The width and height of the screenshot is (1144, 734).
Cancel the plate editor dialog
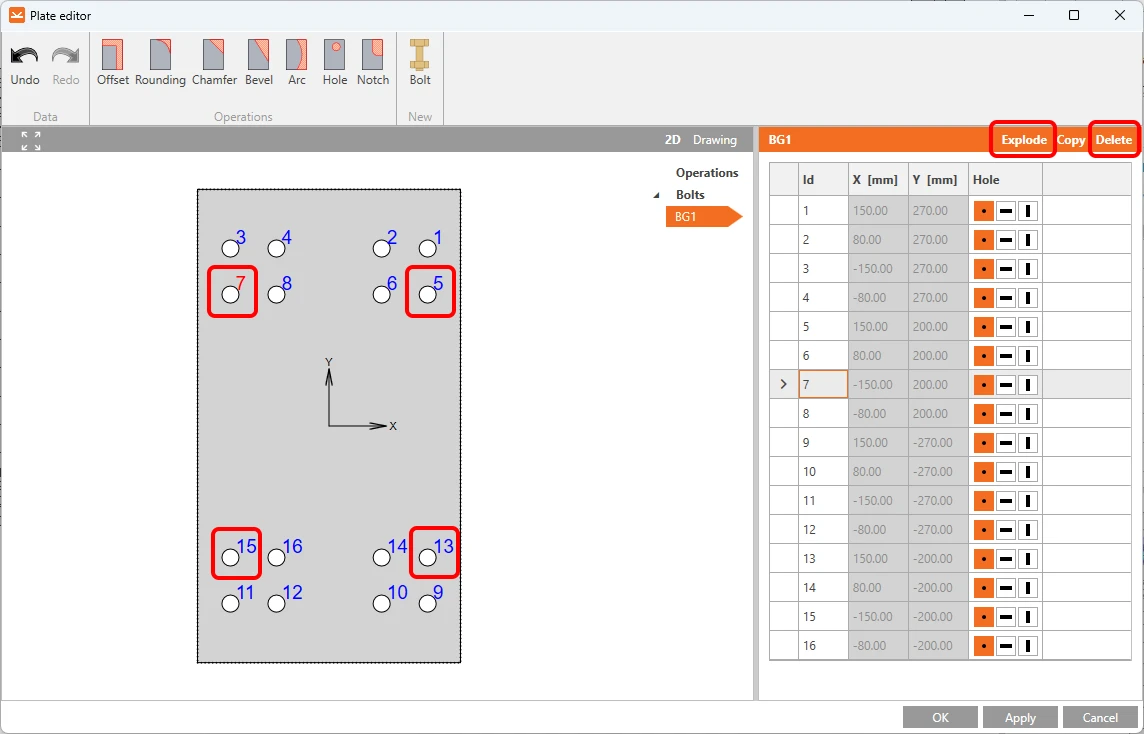coord(1099,717)
